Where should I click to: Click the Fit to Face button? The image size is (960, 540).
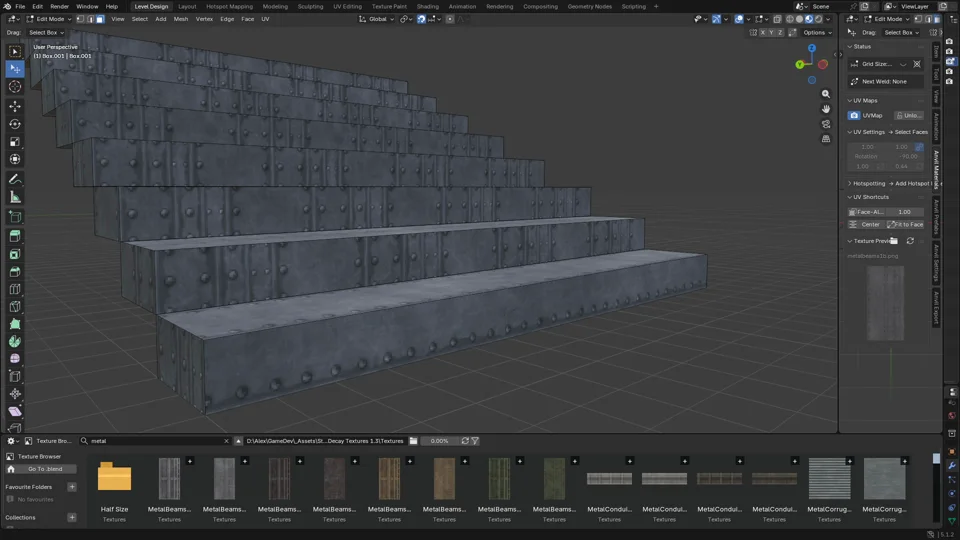coord(905,225)
